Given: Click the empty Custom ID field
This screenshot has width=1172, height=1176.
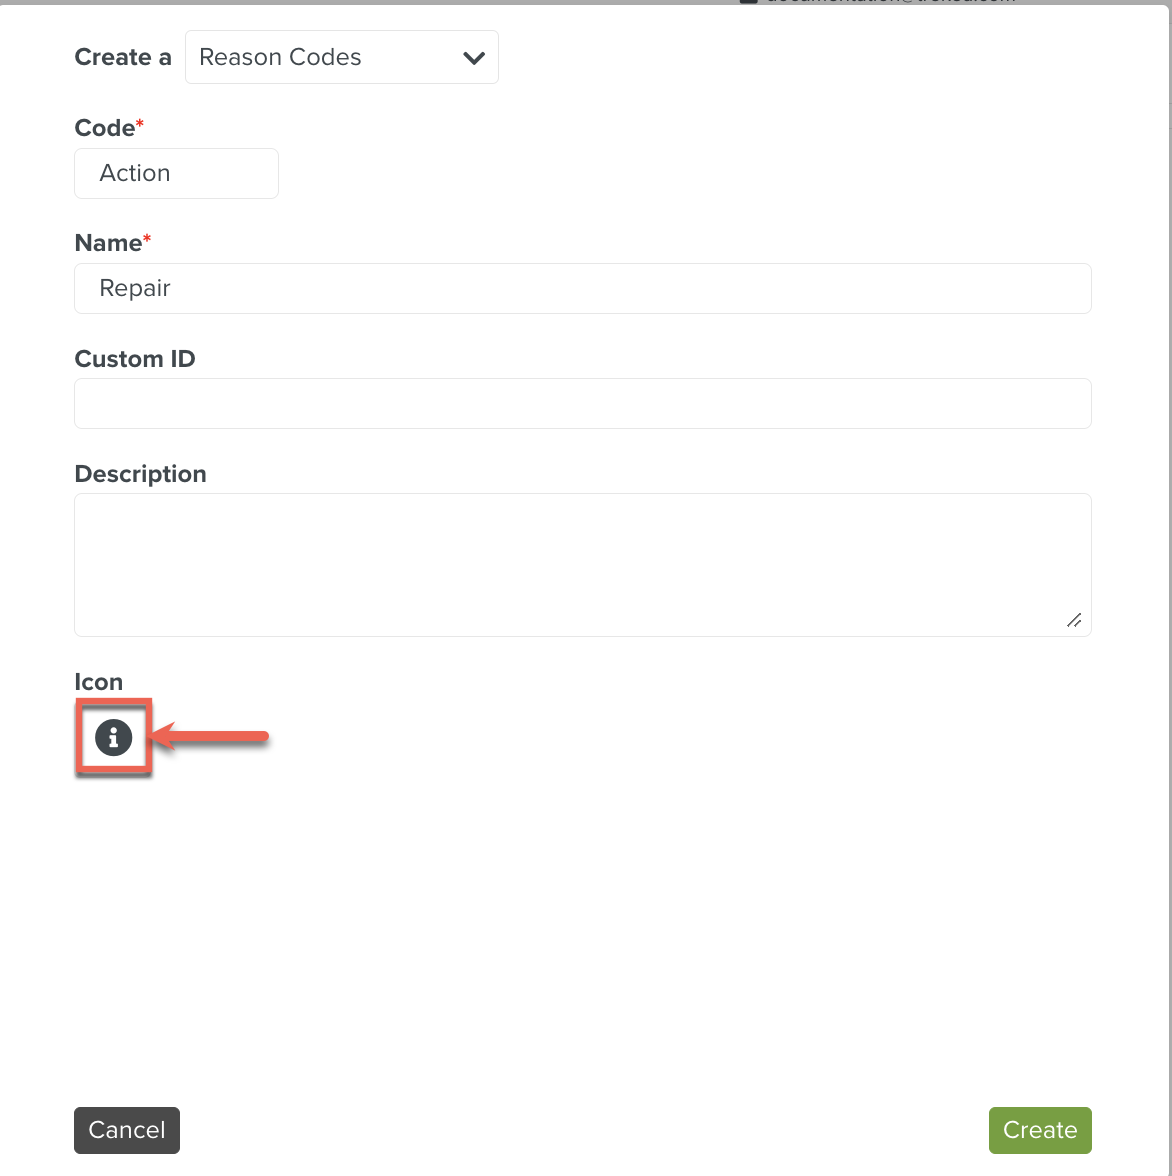Looking at the screenshot, I should pos(582,404).
